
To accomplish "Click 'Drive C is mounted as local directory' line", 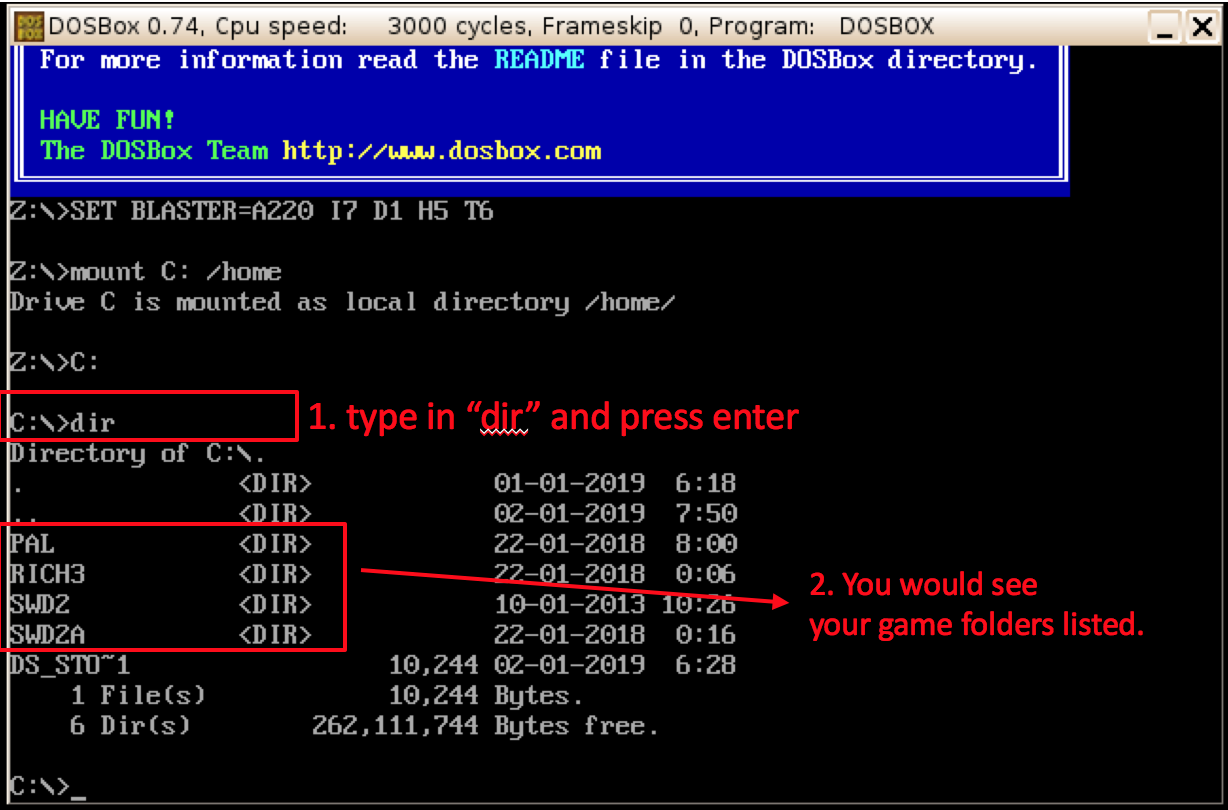I will 343,302.
